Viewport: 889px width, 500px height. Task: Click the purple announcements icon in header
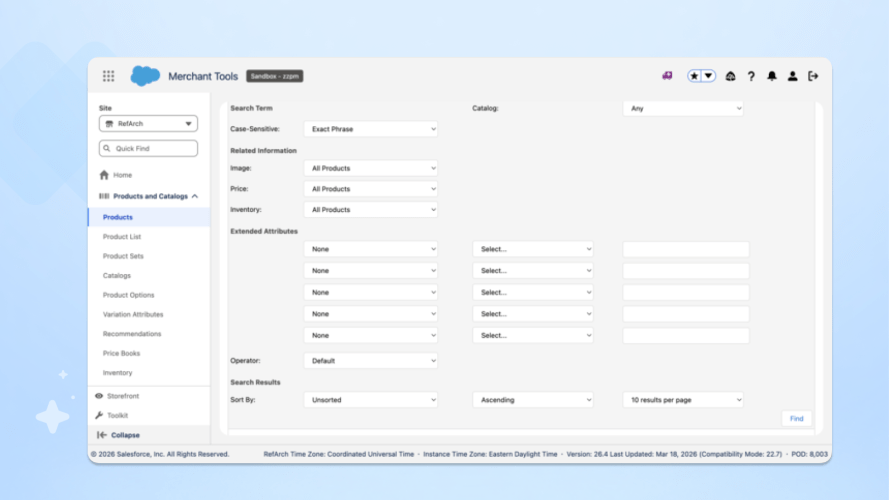click(x=667, y=76)
